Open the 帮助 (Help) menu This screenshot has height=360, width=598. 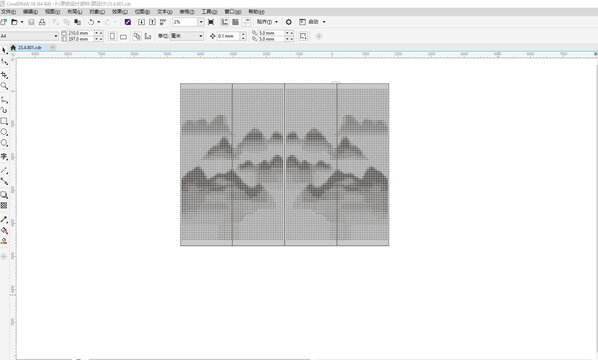256,12
